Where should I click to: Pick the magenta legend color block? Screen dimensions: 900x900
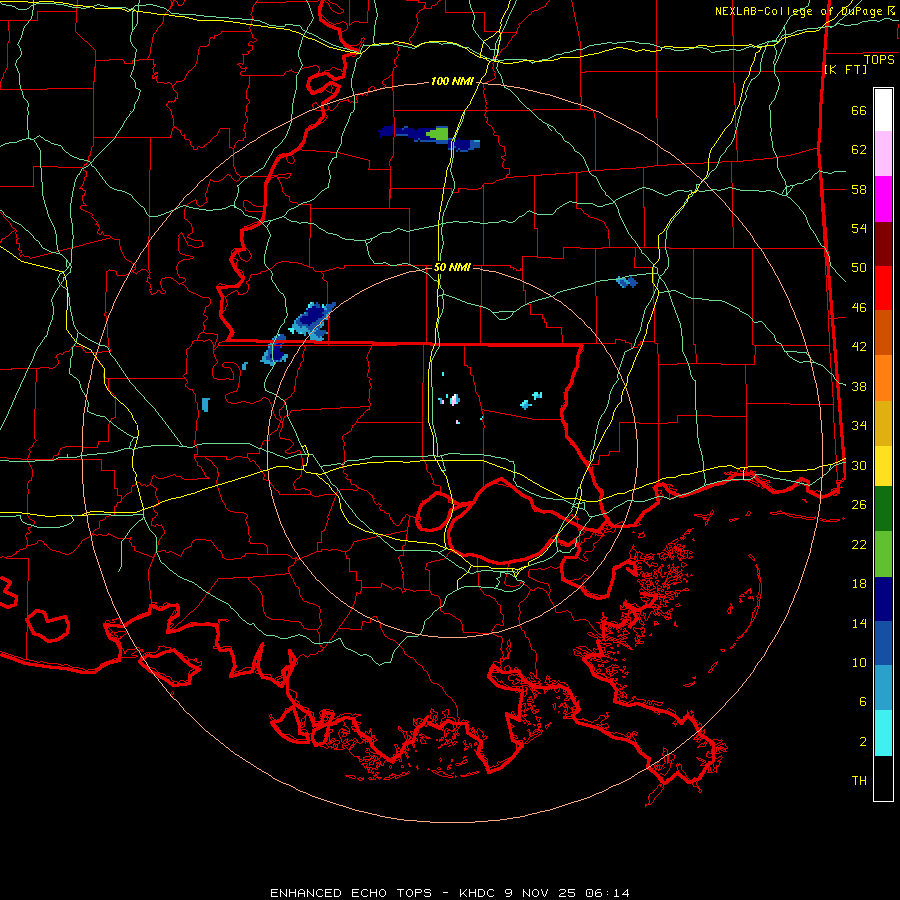(883, 199)
